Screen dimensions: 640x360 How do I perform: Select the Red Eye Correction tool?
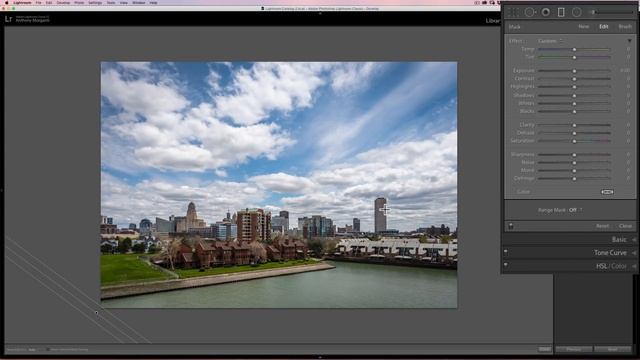pos(546,12)
